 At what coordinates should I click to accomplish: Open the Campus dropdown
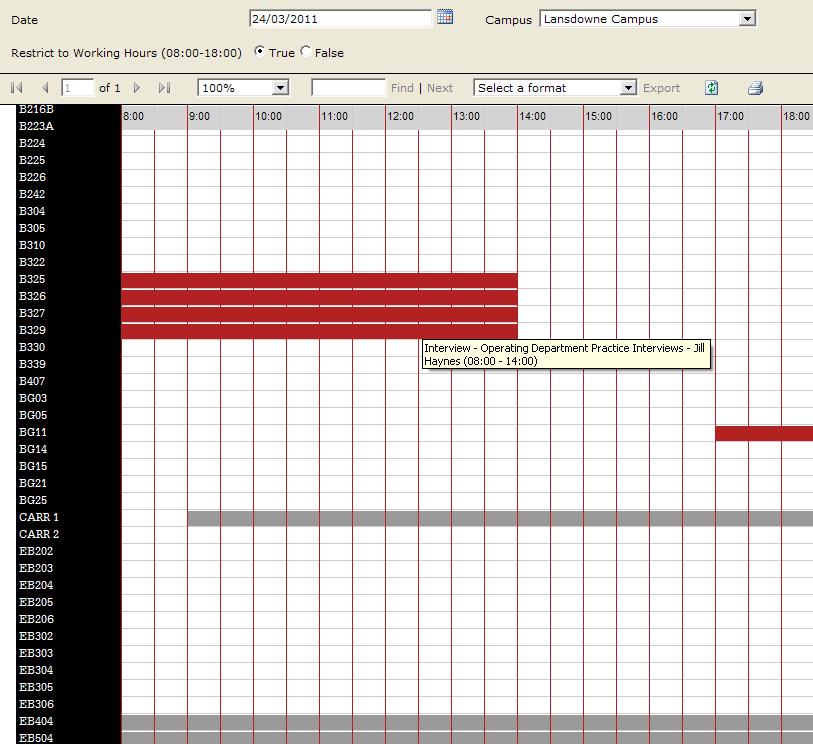click(x=746, y=19)
